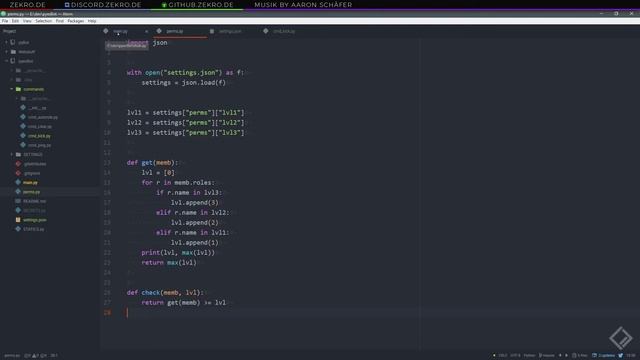Click the git branch icon in the status bar
640x360 pixels.
tap(541, 356)
